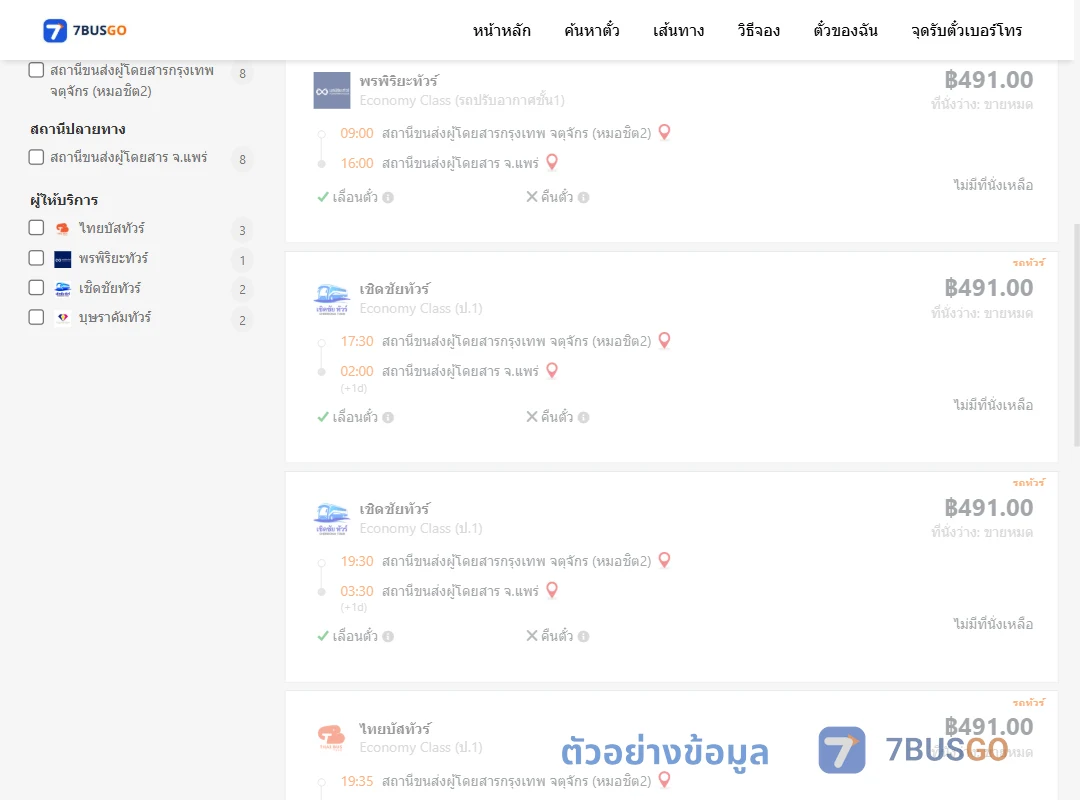Click ไม่มีที่นั่งเหลือ on 17:30 trip
1080x800 pixels.
tap(993, 404)
